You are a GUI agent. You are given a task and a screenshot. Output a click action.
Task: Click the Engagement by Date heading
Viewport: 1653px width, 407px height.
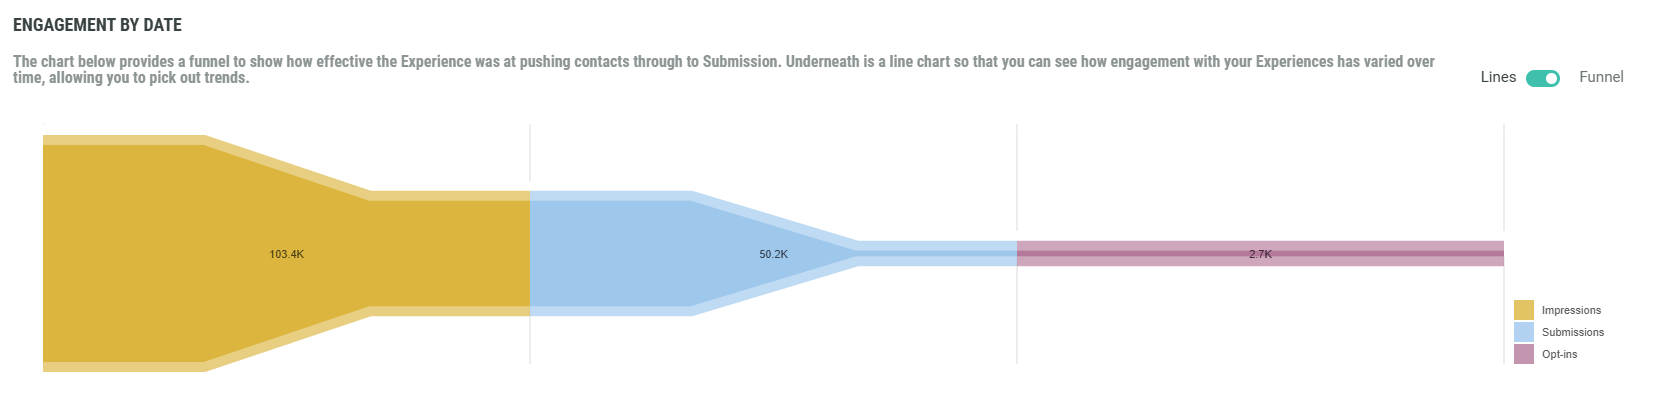pos(97,25)
